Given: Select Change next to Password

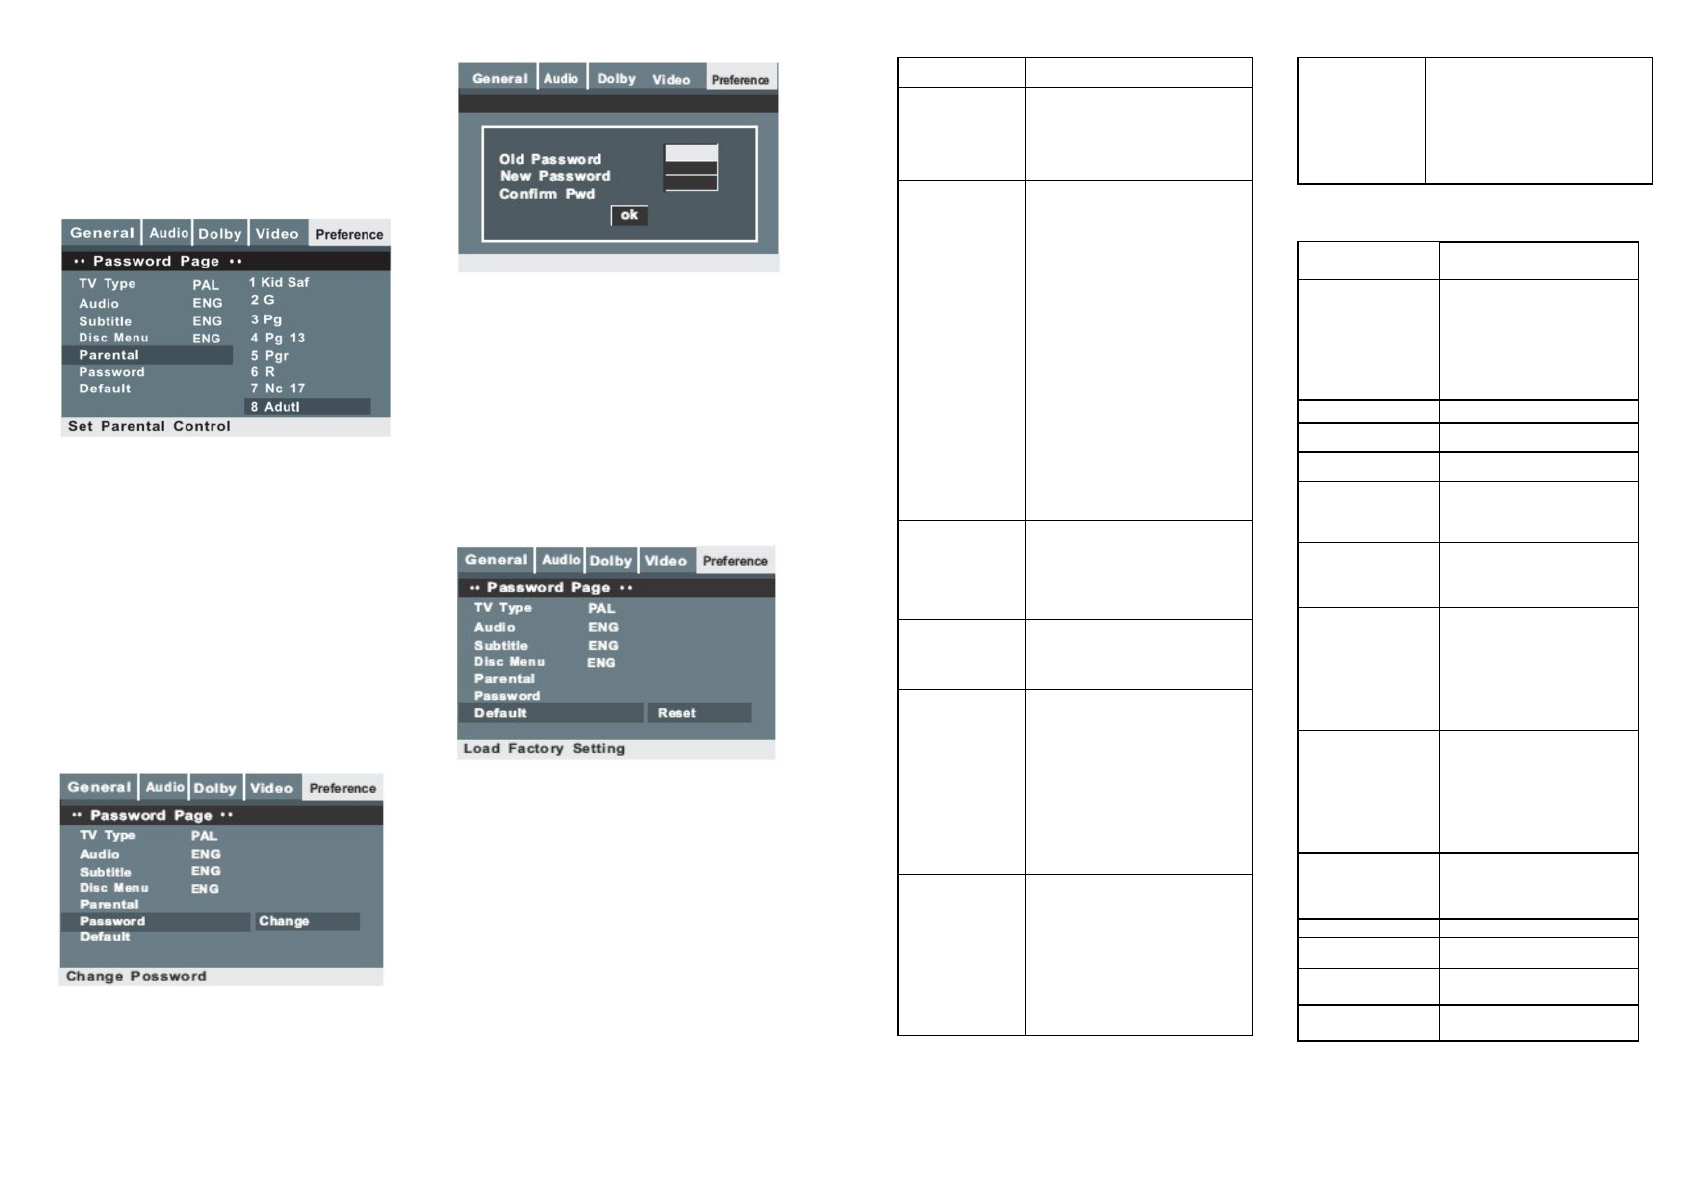Looking at the screenshot, I should (x=306, y=921).
